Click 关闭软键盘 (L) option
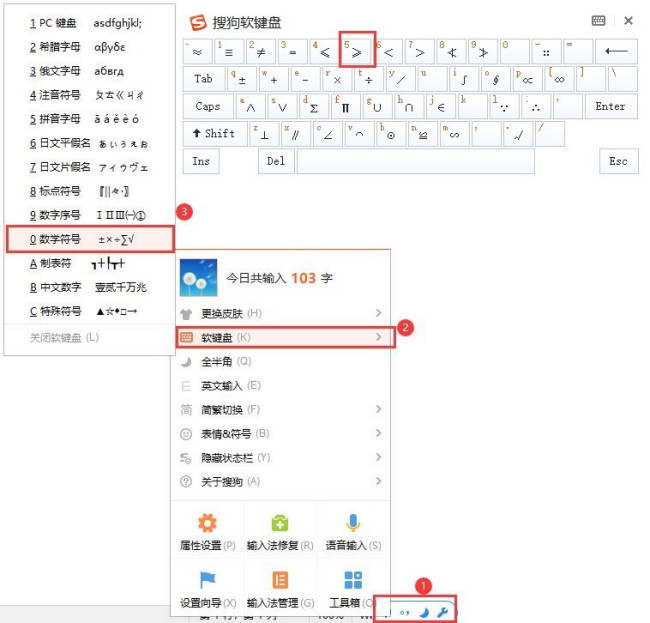The width and height of the screenshot is (650, 623). pos(64,337)
